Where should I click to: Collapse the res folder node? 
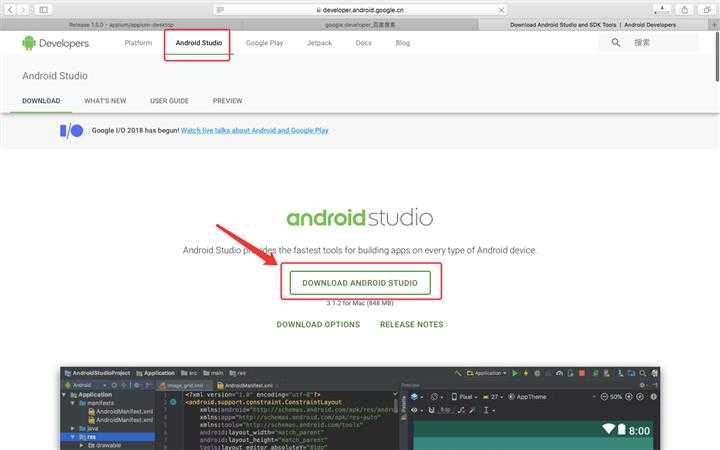[x=73, y=437]
